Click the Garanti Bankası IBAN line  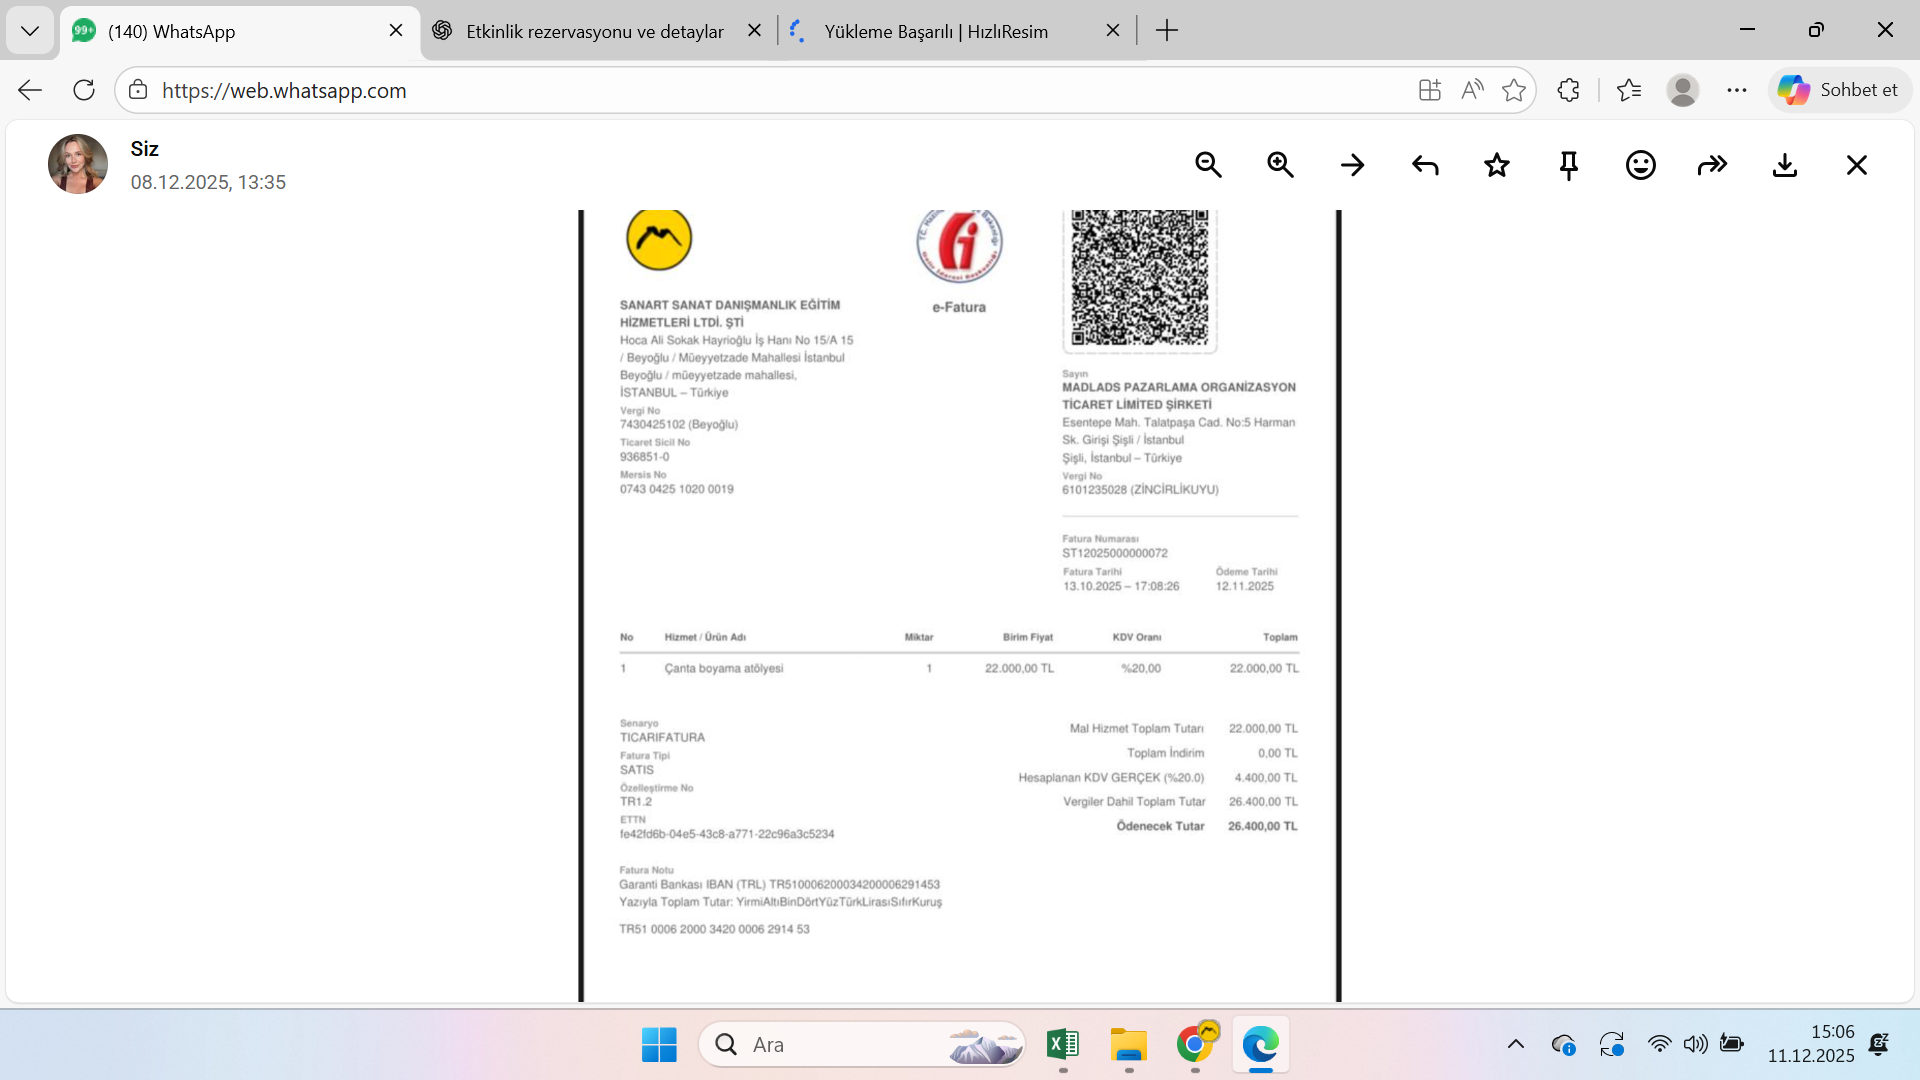[780, 884]
